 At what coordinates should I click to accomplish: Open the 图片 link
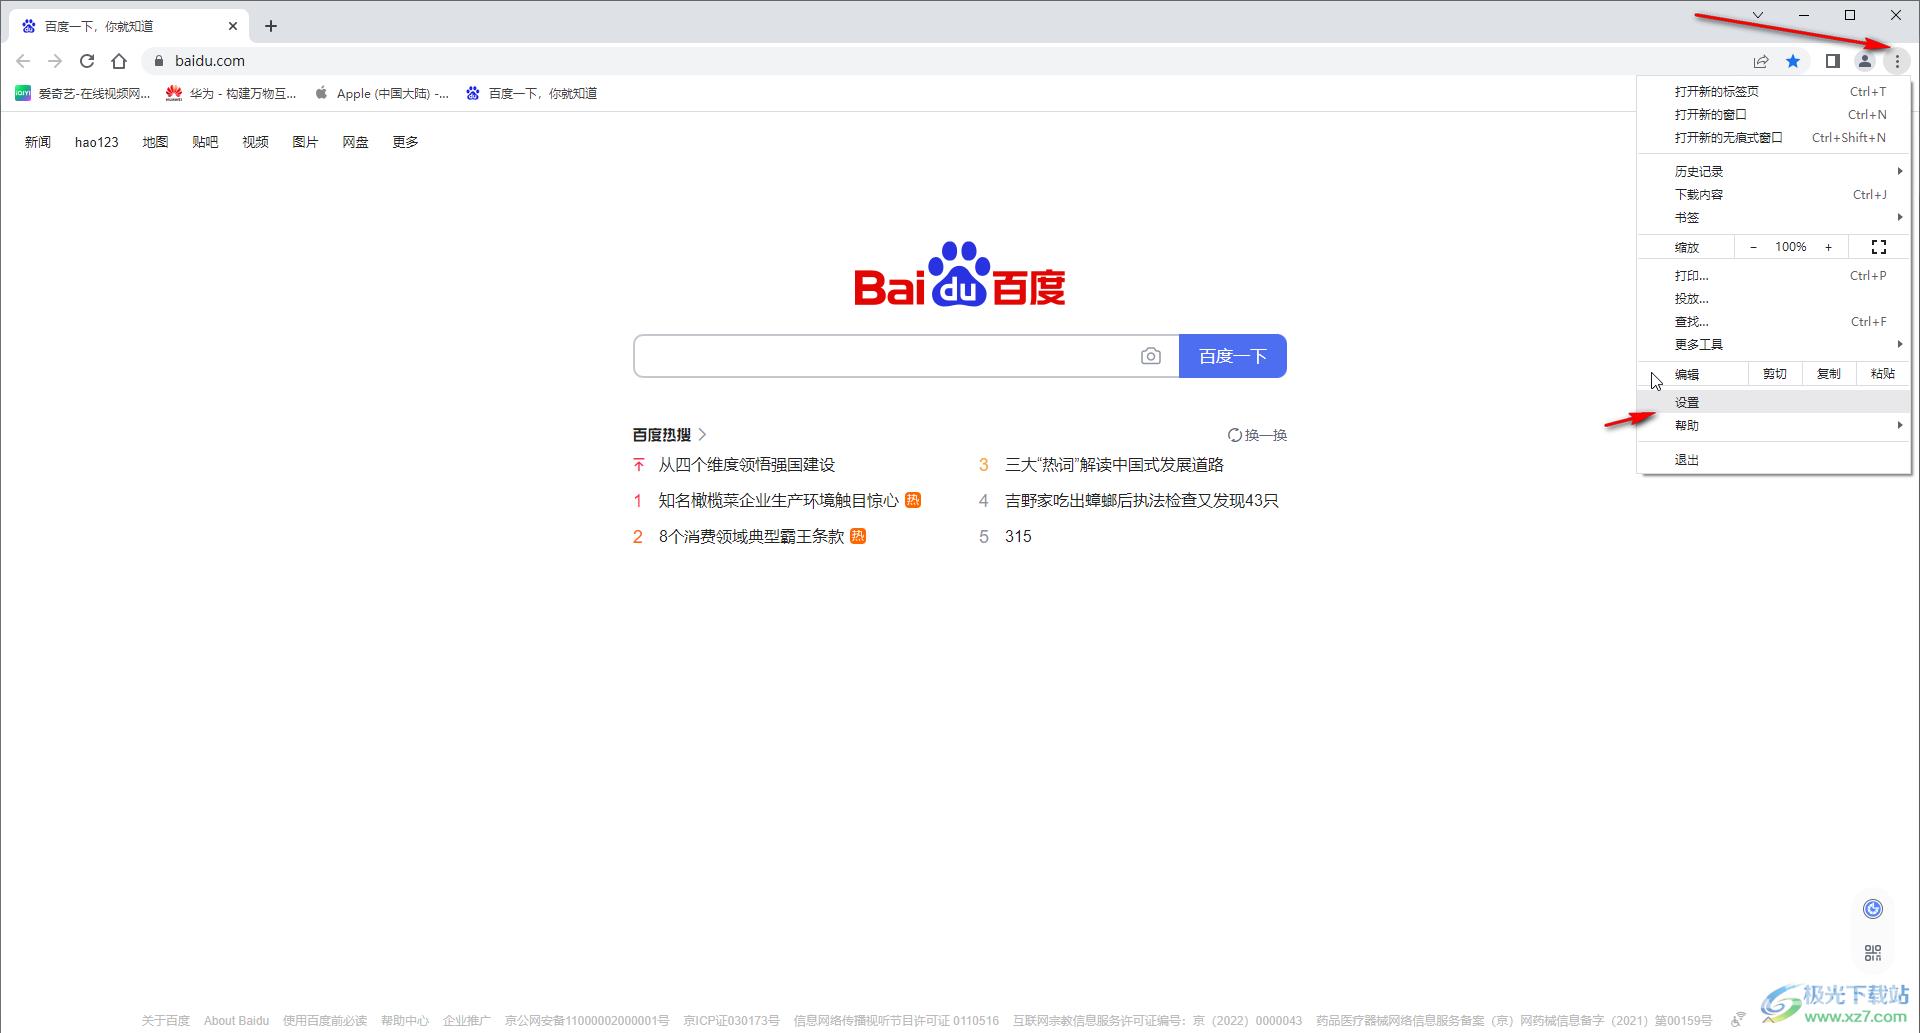pyautogui.click(x=305, y=142)
